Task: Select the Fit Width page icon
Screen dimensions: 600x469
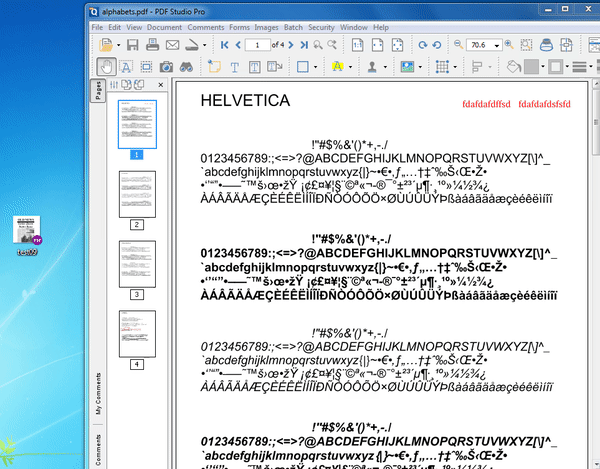Action: pyautogui.click(x=377, y=45)
